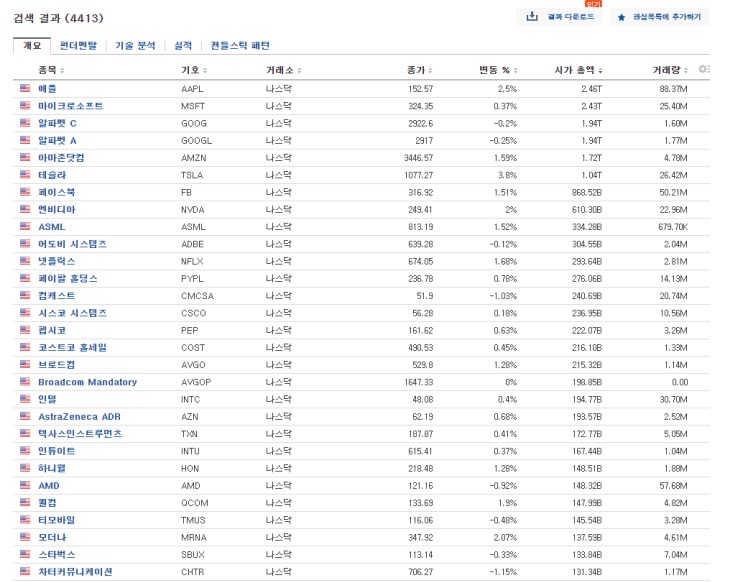Open the 어도비 시스템즈 stock link
The image size is (743, 583).
[x=72, y=244]
